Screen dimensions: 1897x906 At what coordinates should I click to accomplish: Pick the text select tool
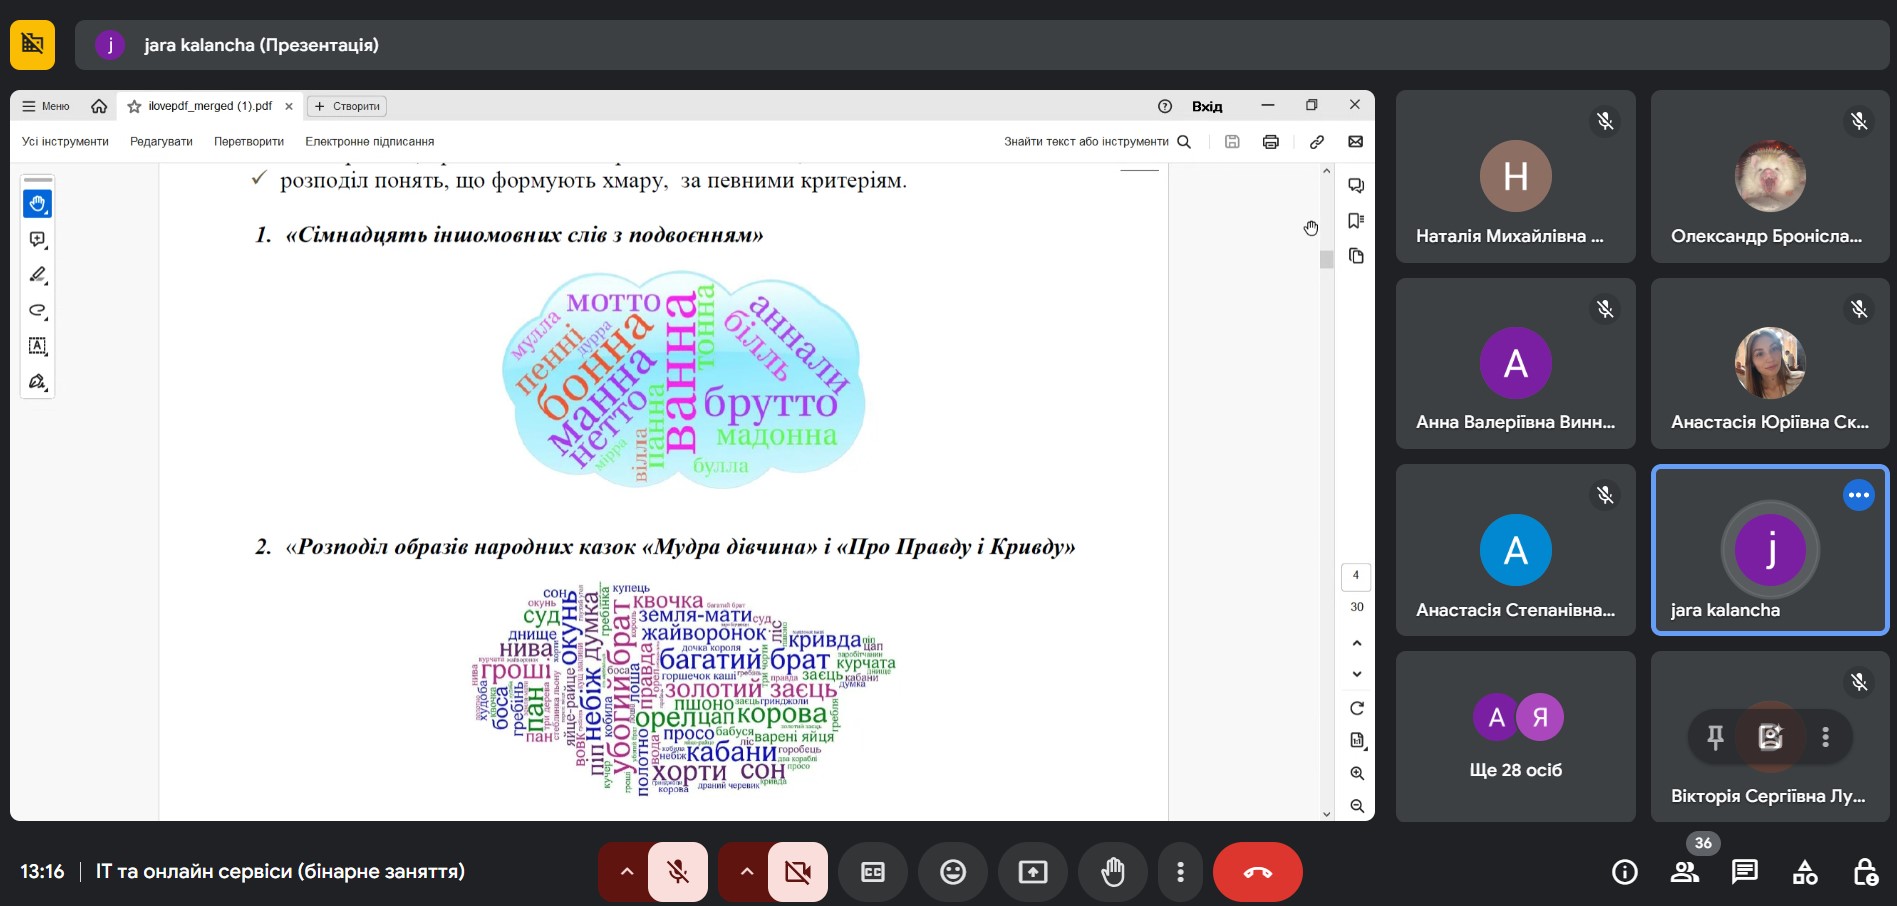[37, 346]
